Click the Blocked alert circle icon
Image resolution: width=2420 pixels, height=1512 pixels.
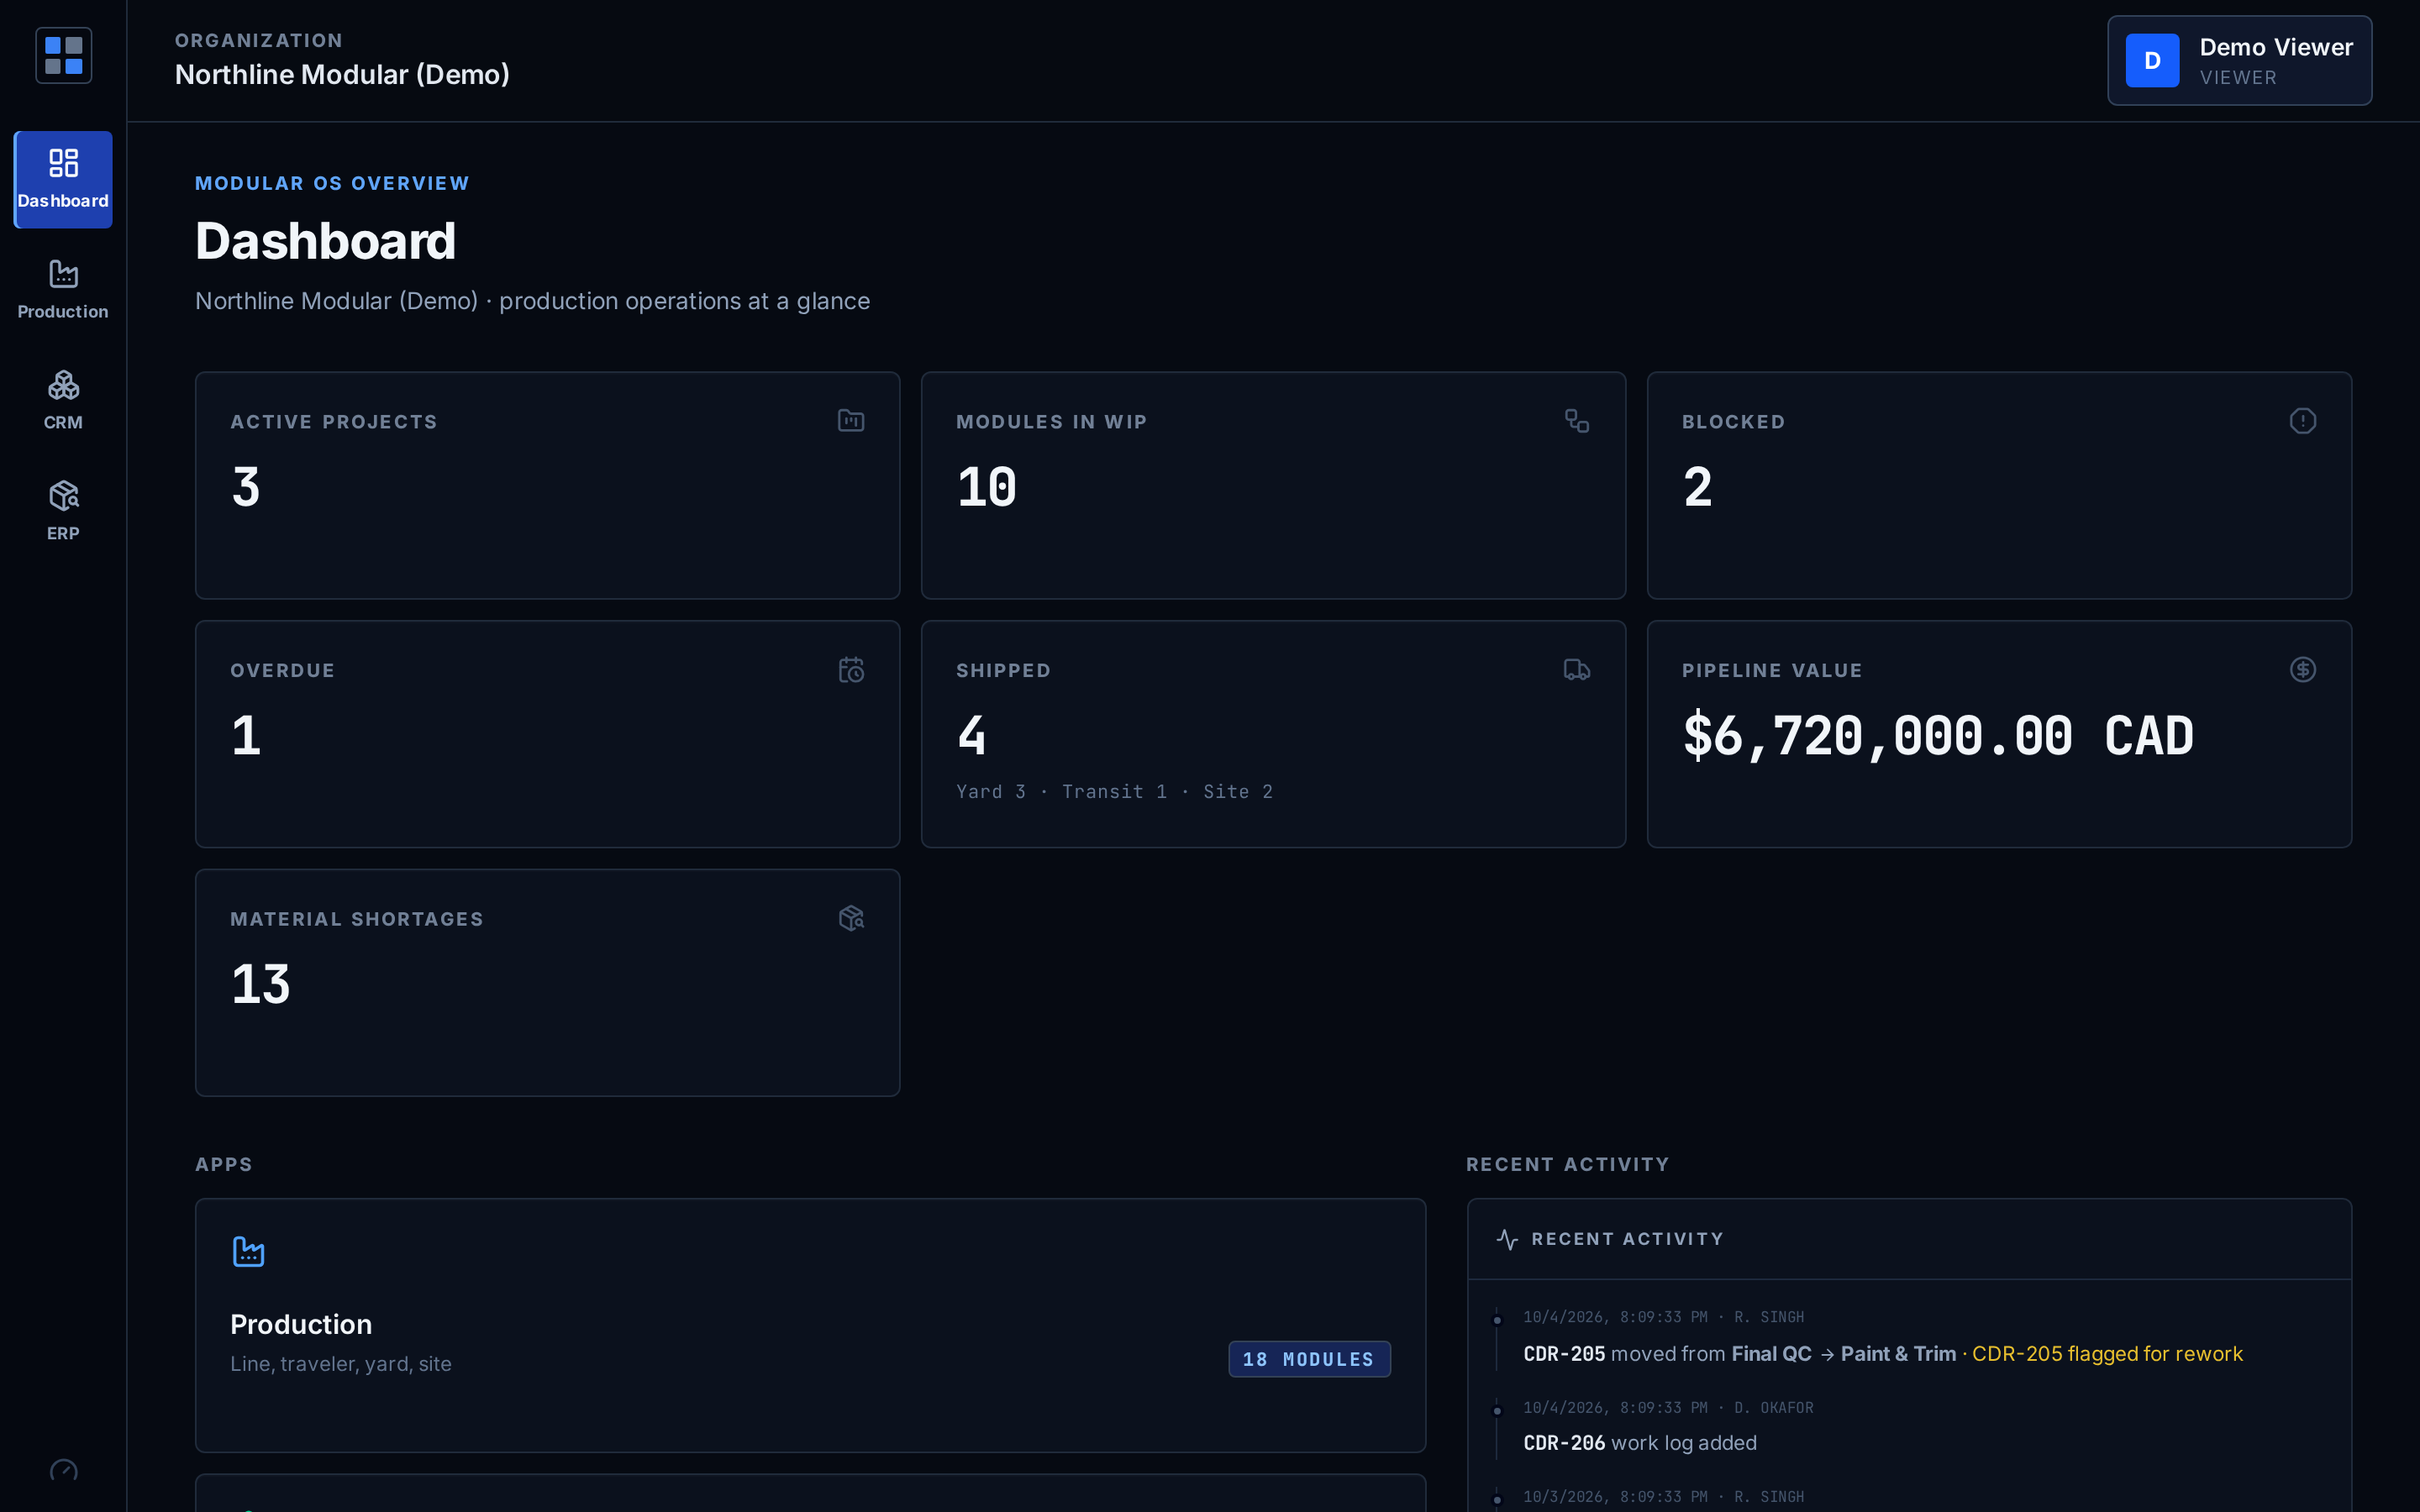click(2302, 420)
